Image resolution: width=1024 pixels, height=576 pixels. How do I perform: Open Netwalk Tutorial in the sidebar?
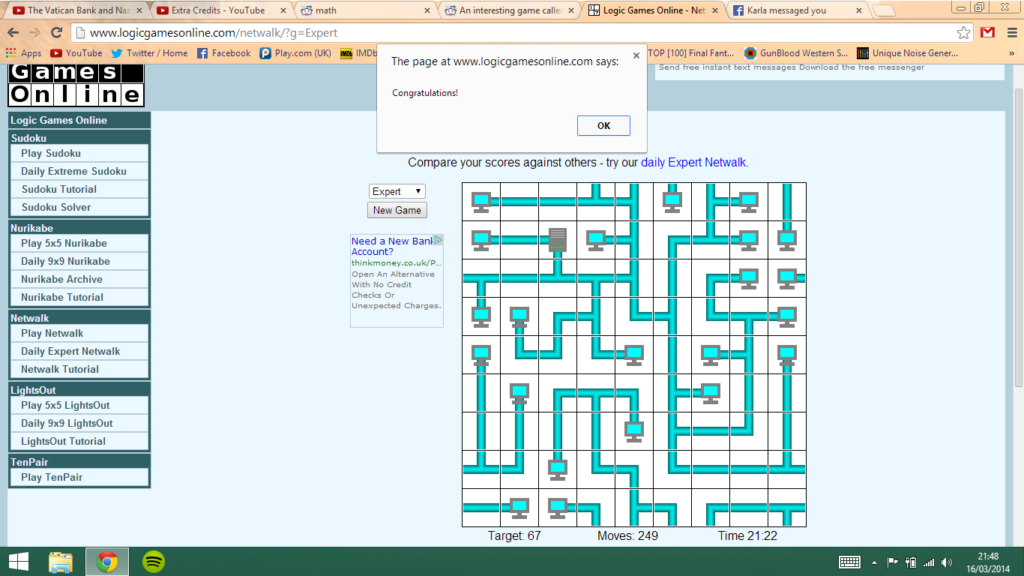(60, 369)
